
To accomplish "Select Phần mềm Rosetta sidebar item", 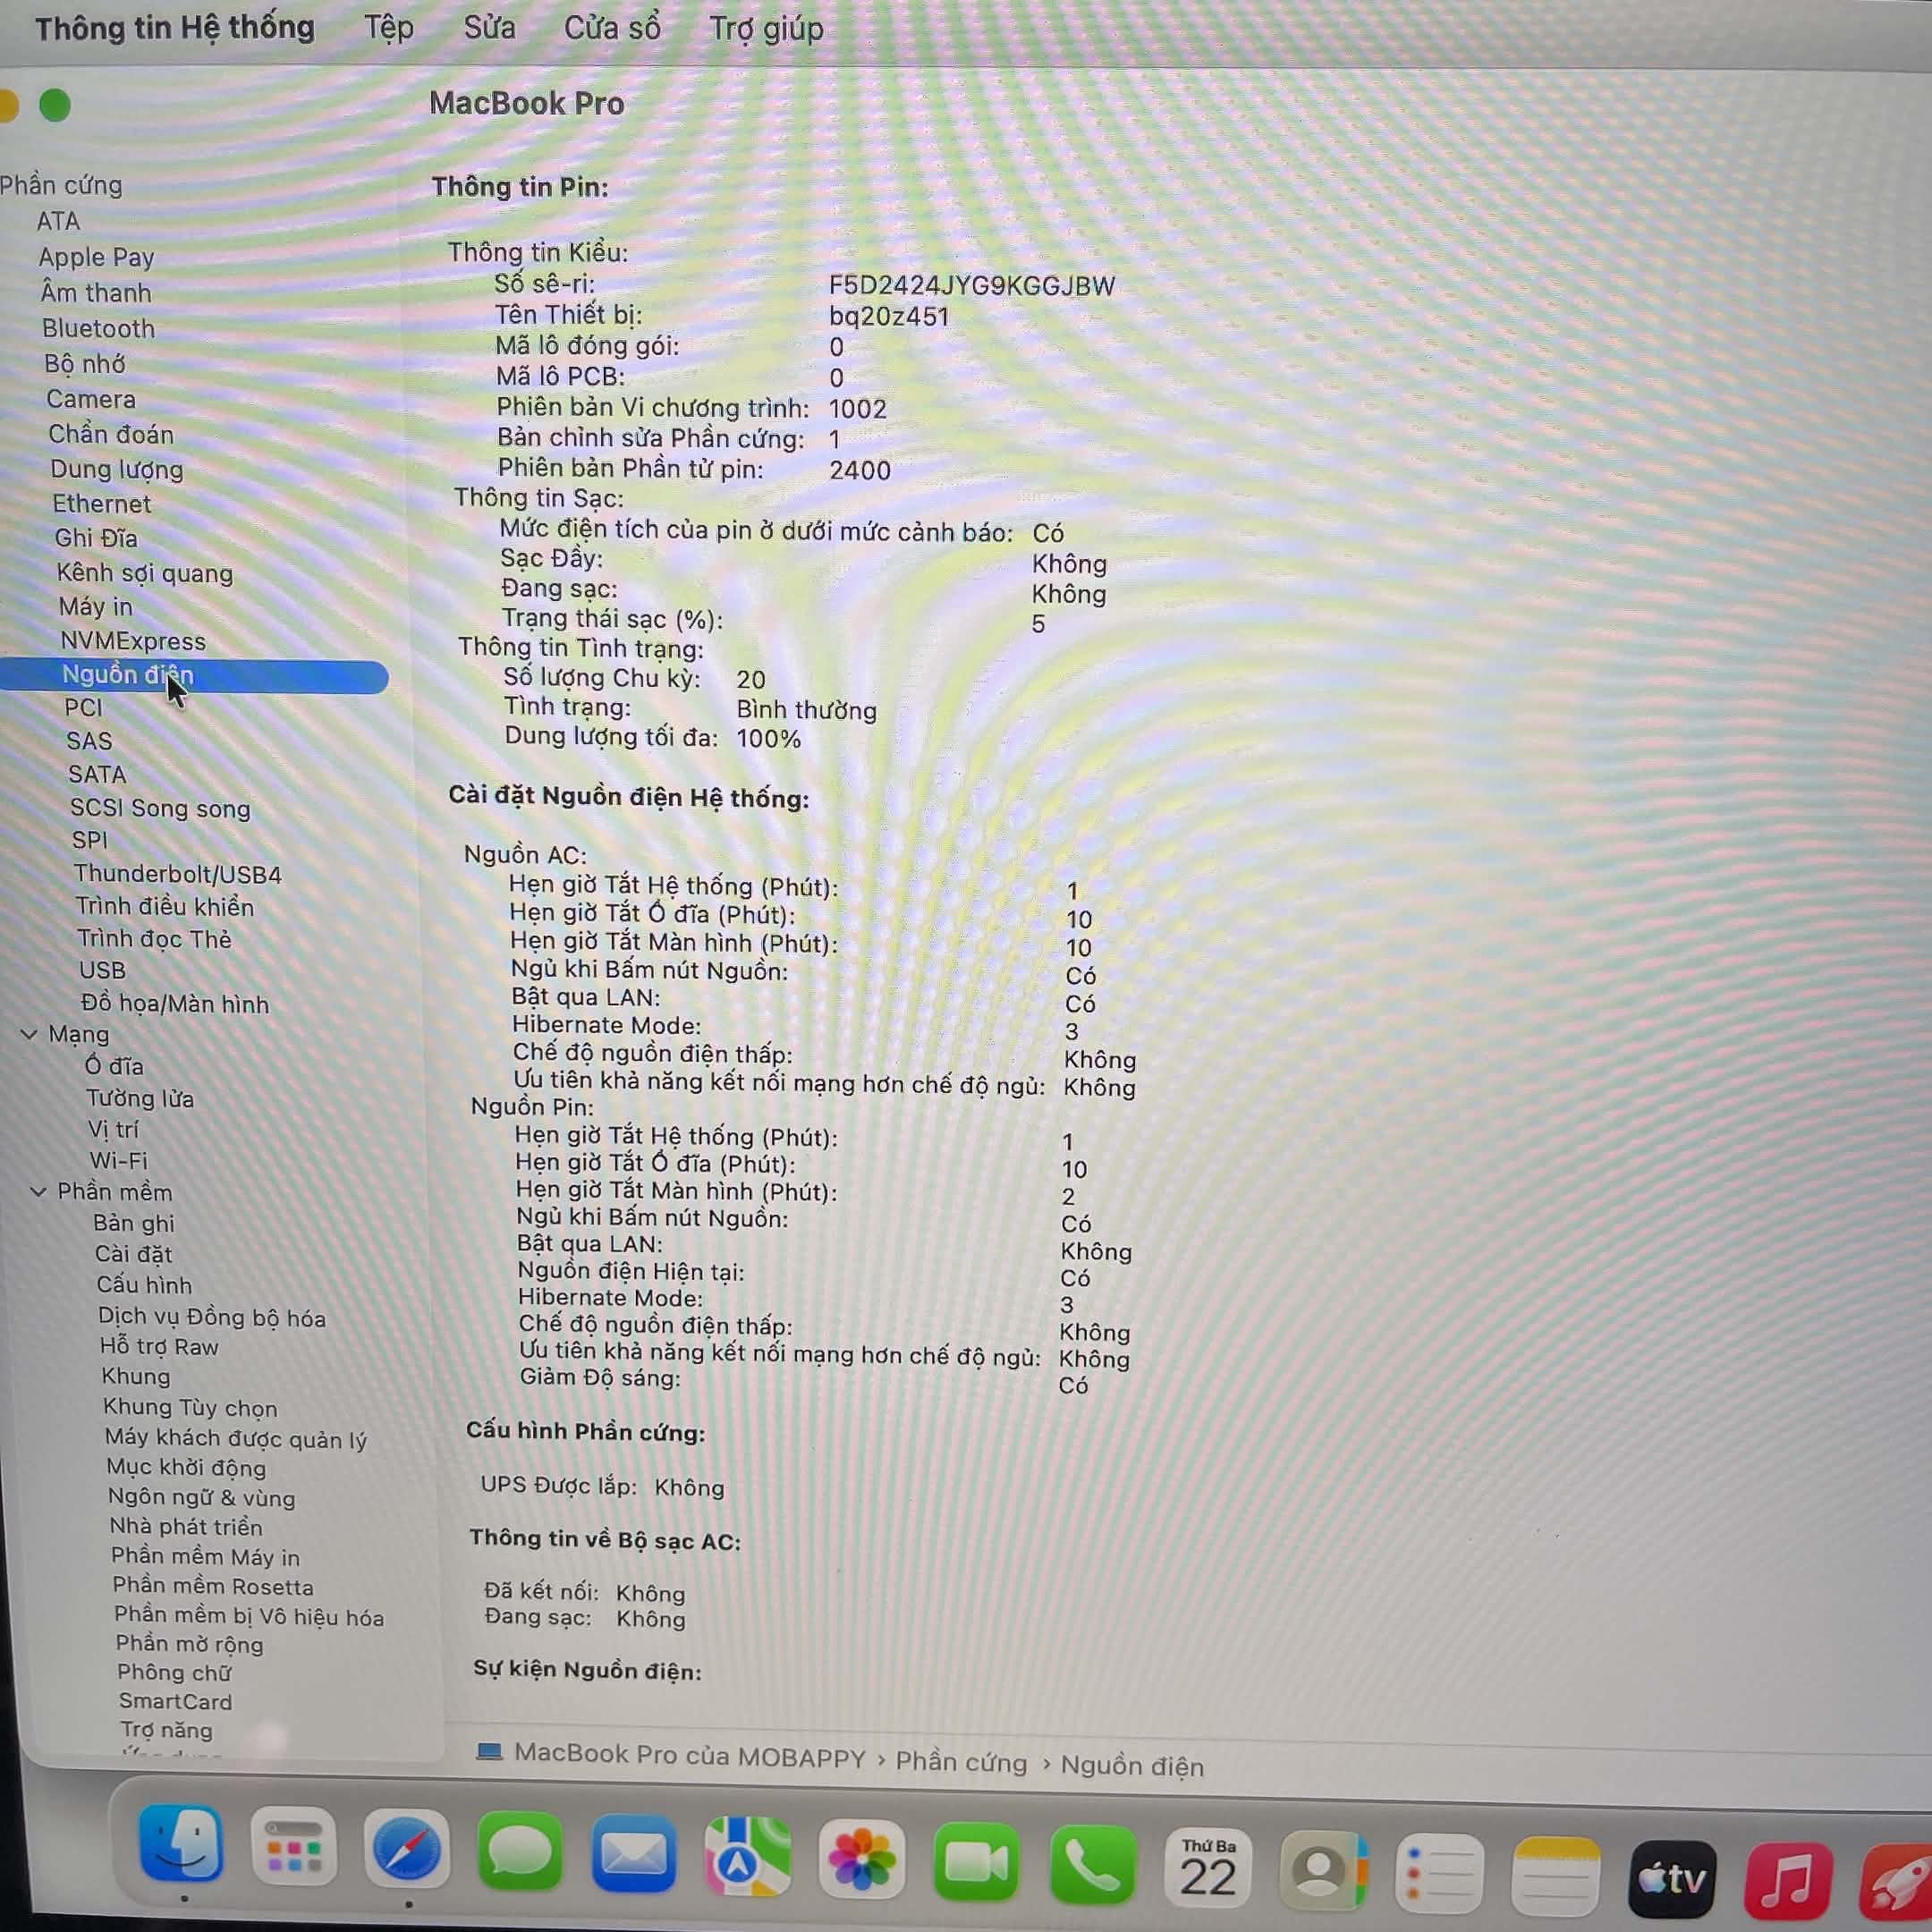I will 213,1586.
